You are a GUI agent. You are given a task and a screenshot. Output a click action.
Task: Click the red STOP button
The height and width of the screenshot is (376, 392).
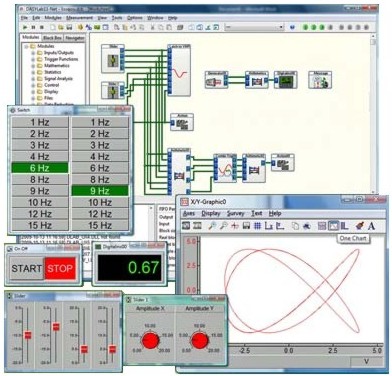point(60,268)
